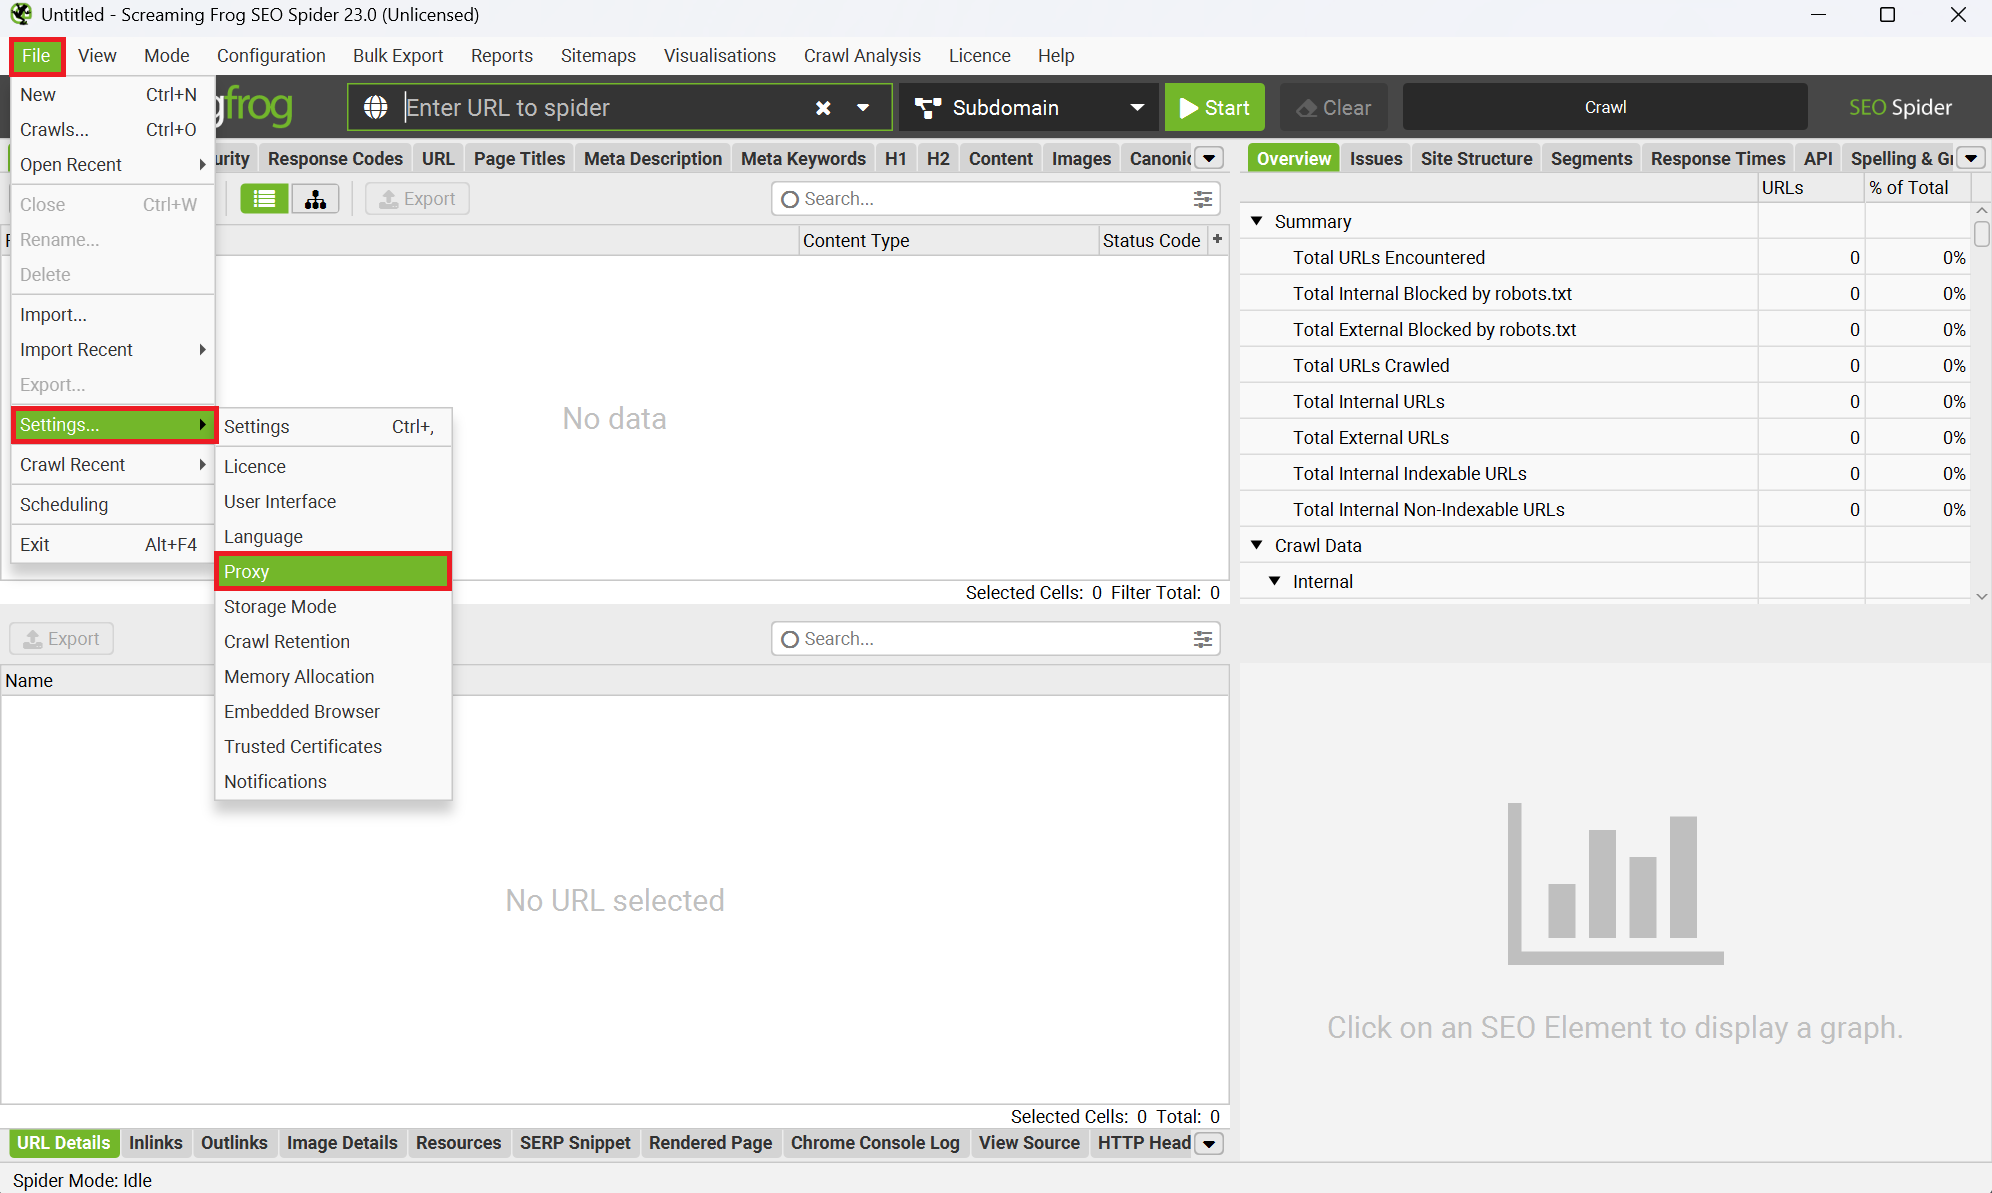Viewport: 1992px width, 1193px height.
Task: Switch to tree view icon
Action: point(315,199)
